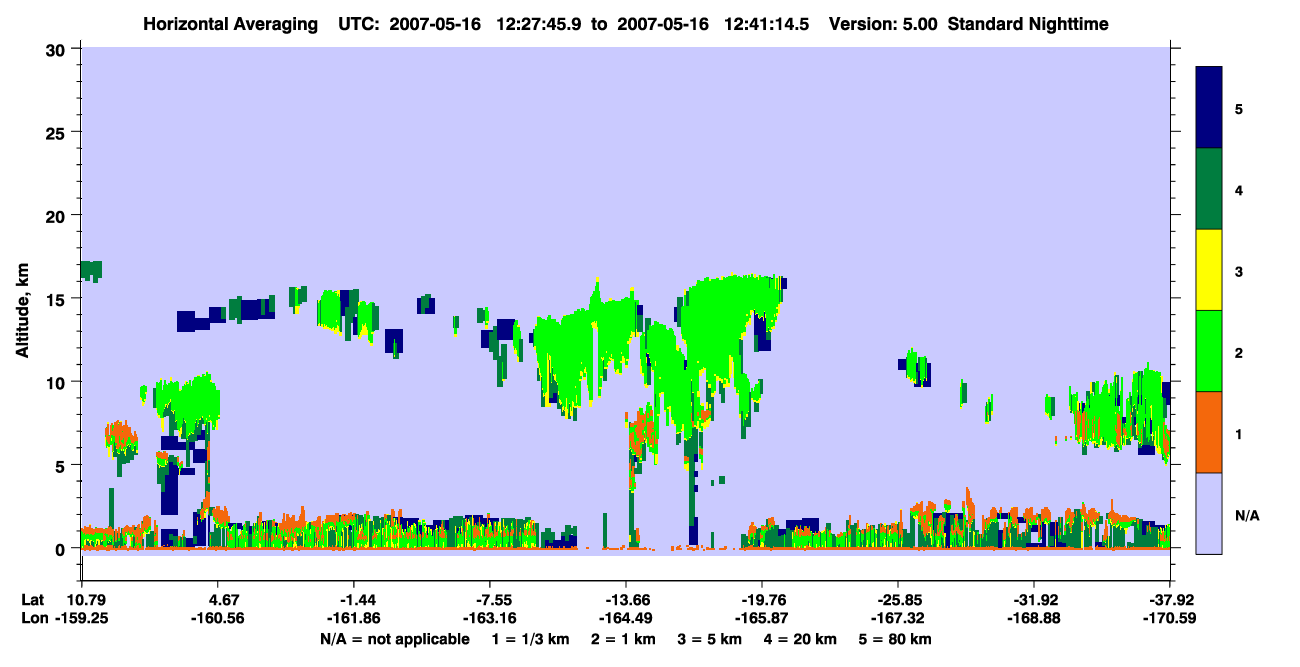Click longitude value -168.88

(1033, 618)
